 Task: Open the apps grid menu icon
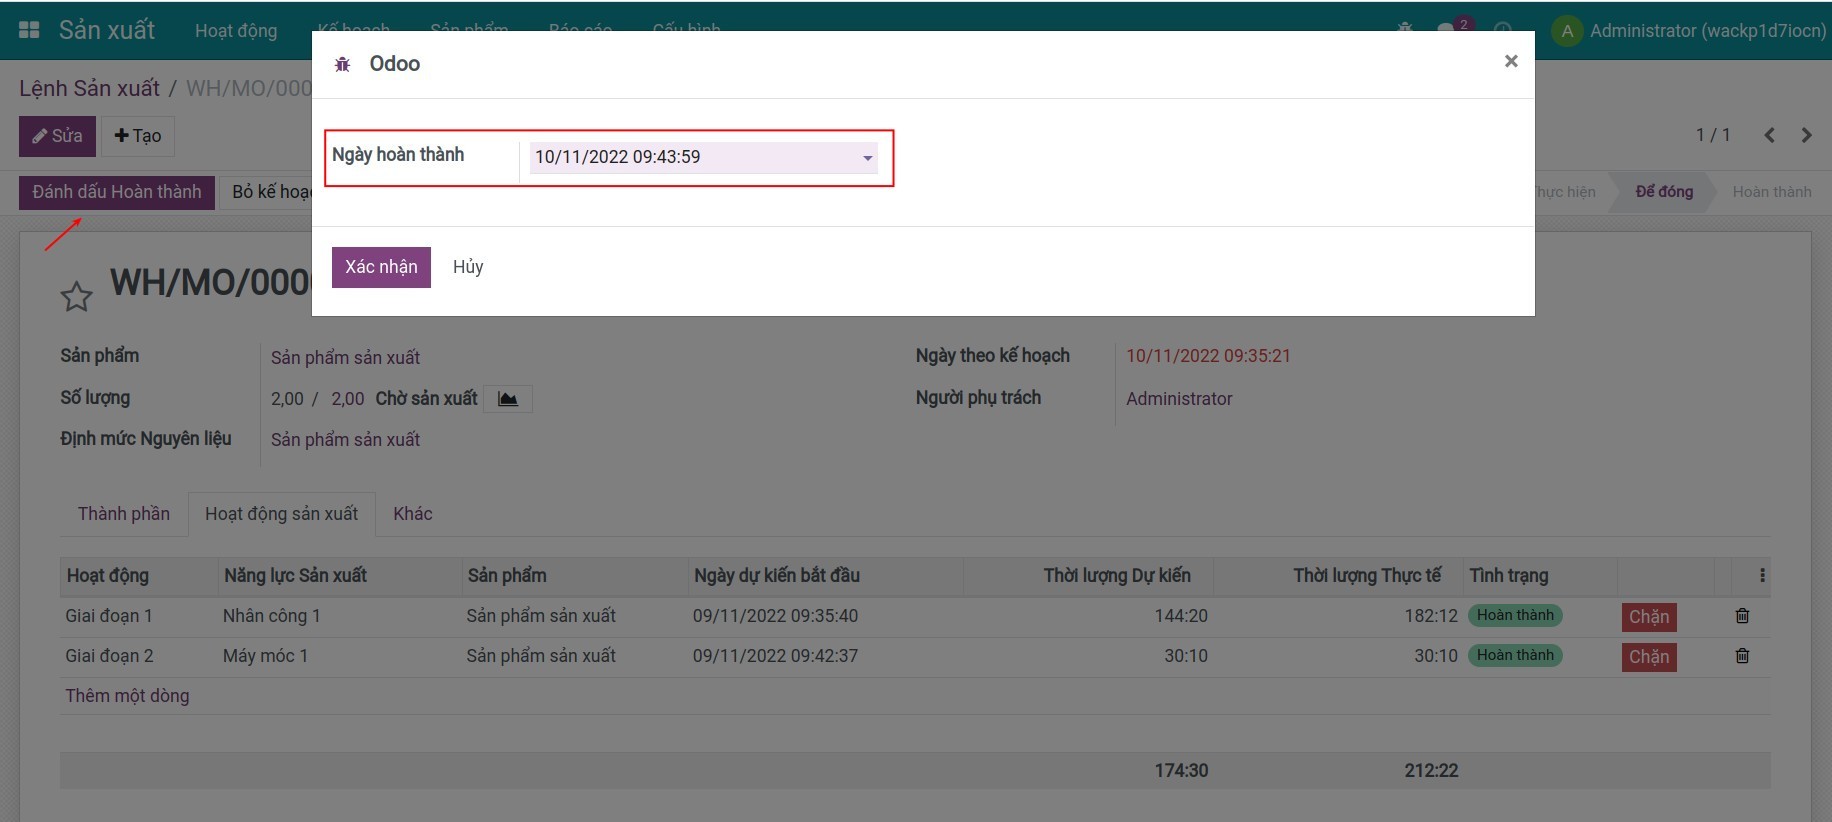pos(29,30)
